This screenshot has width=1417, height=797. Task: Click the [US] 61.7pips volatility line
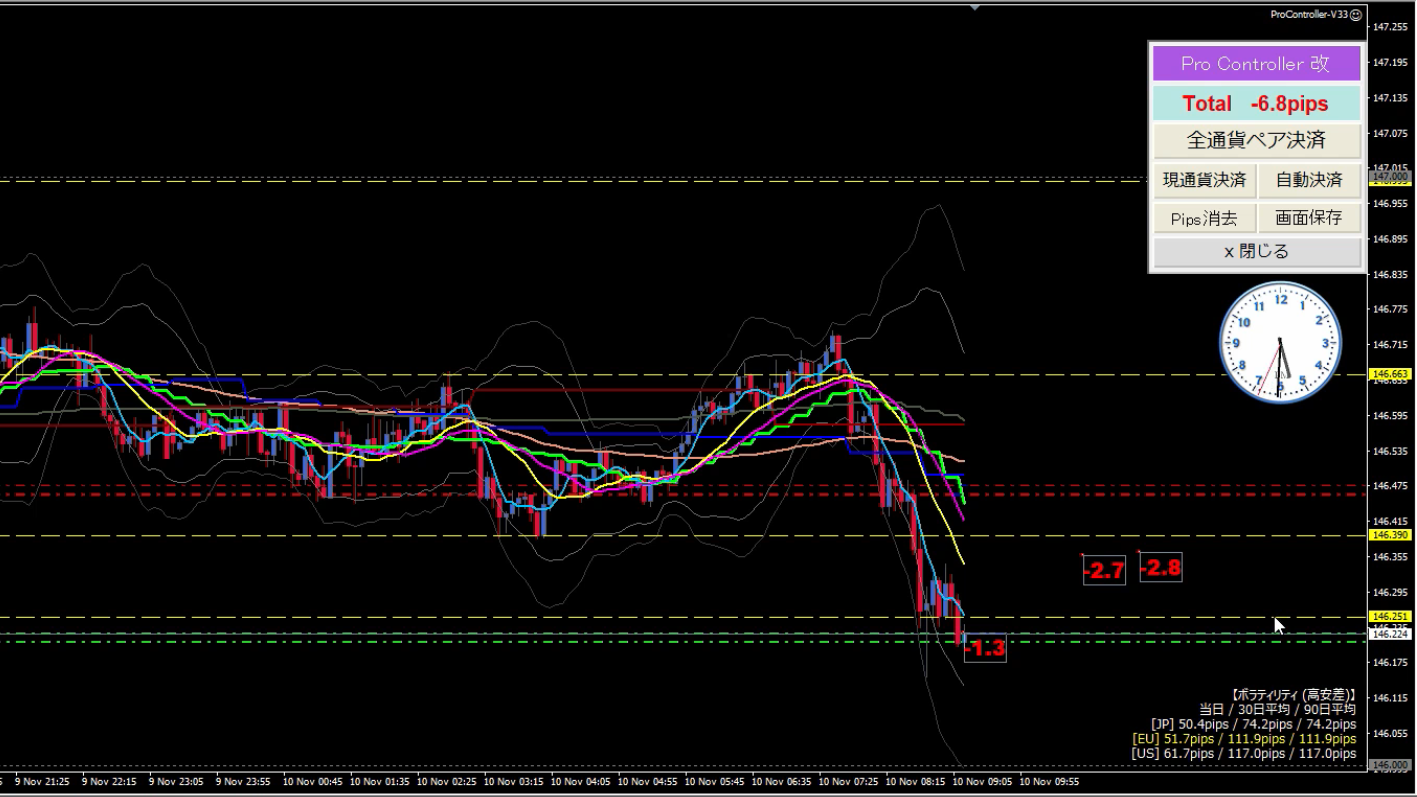(1244, 753)
